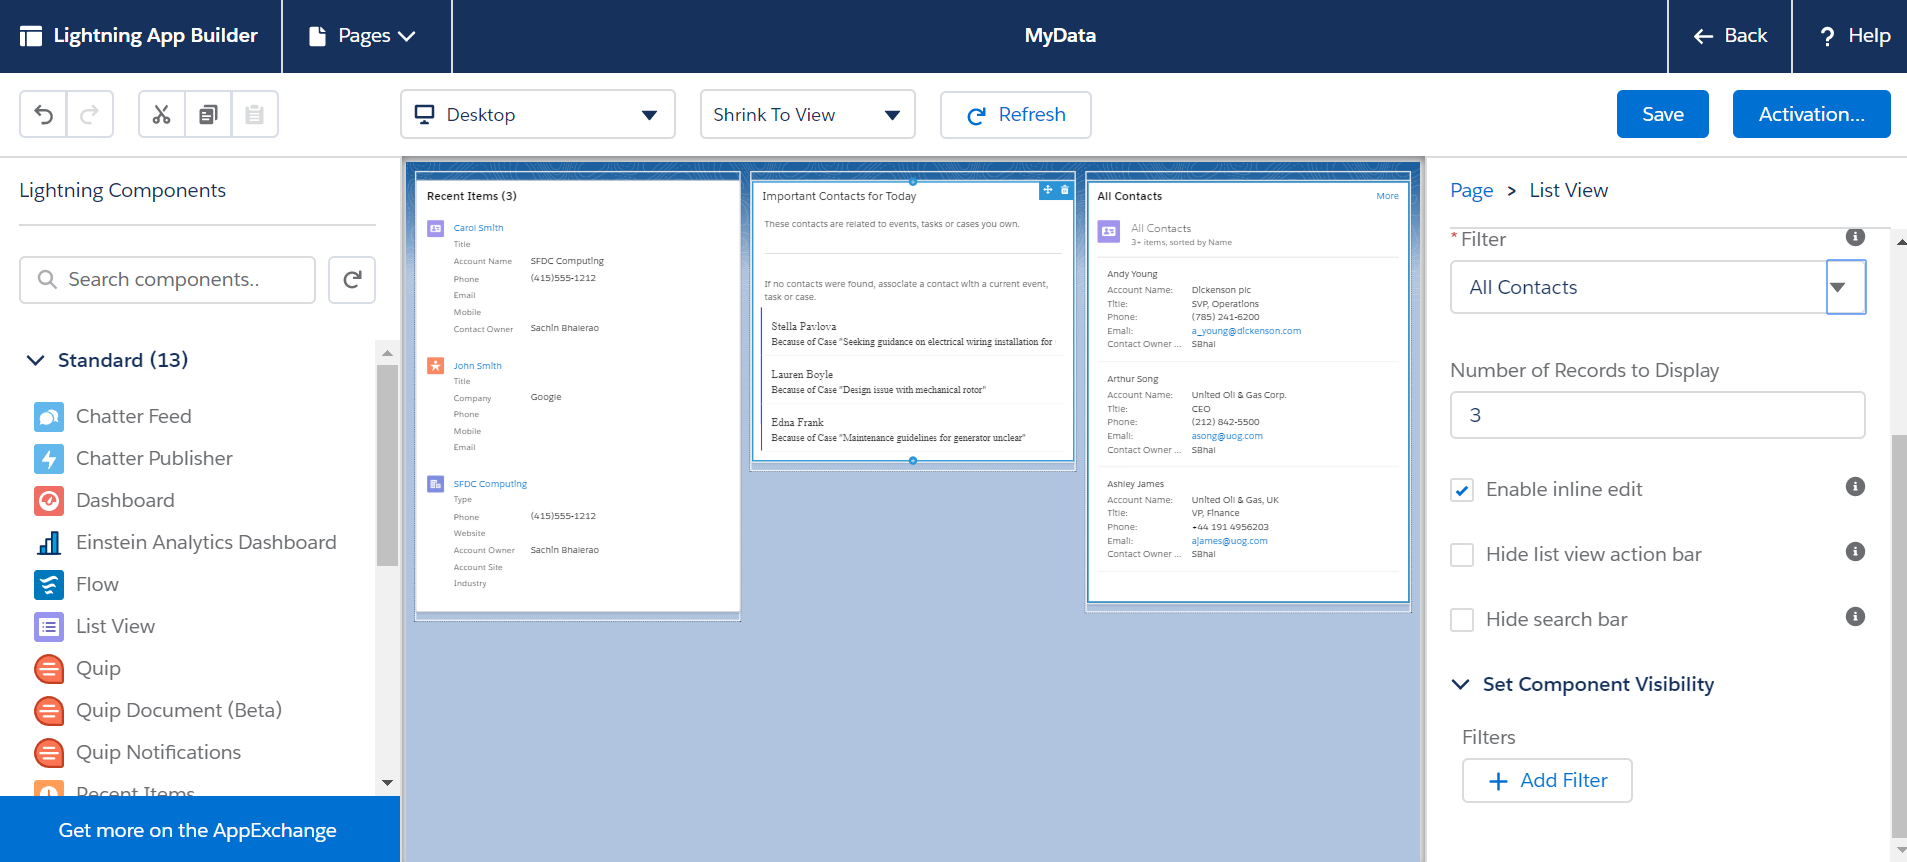
Task: Show info for Enable inline edit
Action: (x=1855, y=487)
